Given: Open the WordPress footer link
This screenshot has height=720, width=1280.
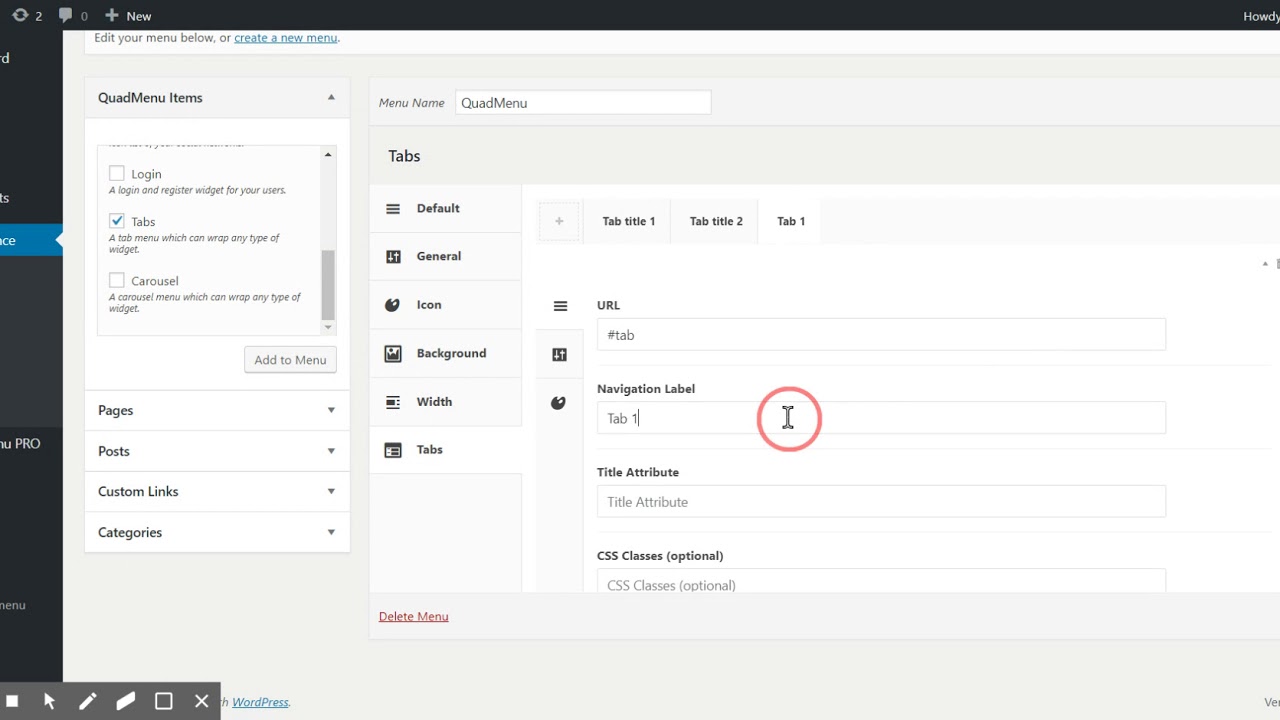Looking at the screenshot, I should pos(260,702).
